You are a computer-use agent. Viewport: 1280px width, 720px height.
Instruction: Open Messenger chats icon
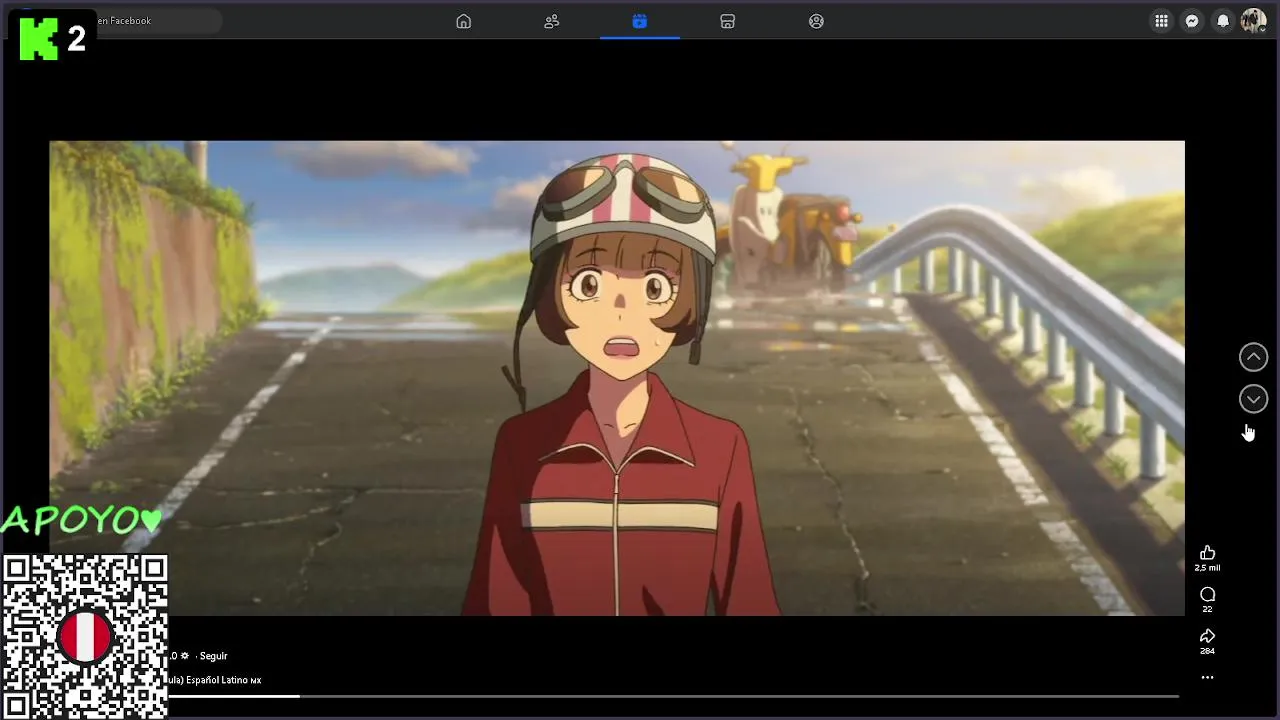1192,21
